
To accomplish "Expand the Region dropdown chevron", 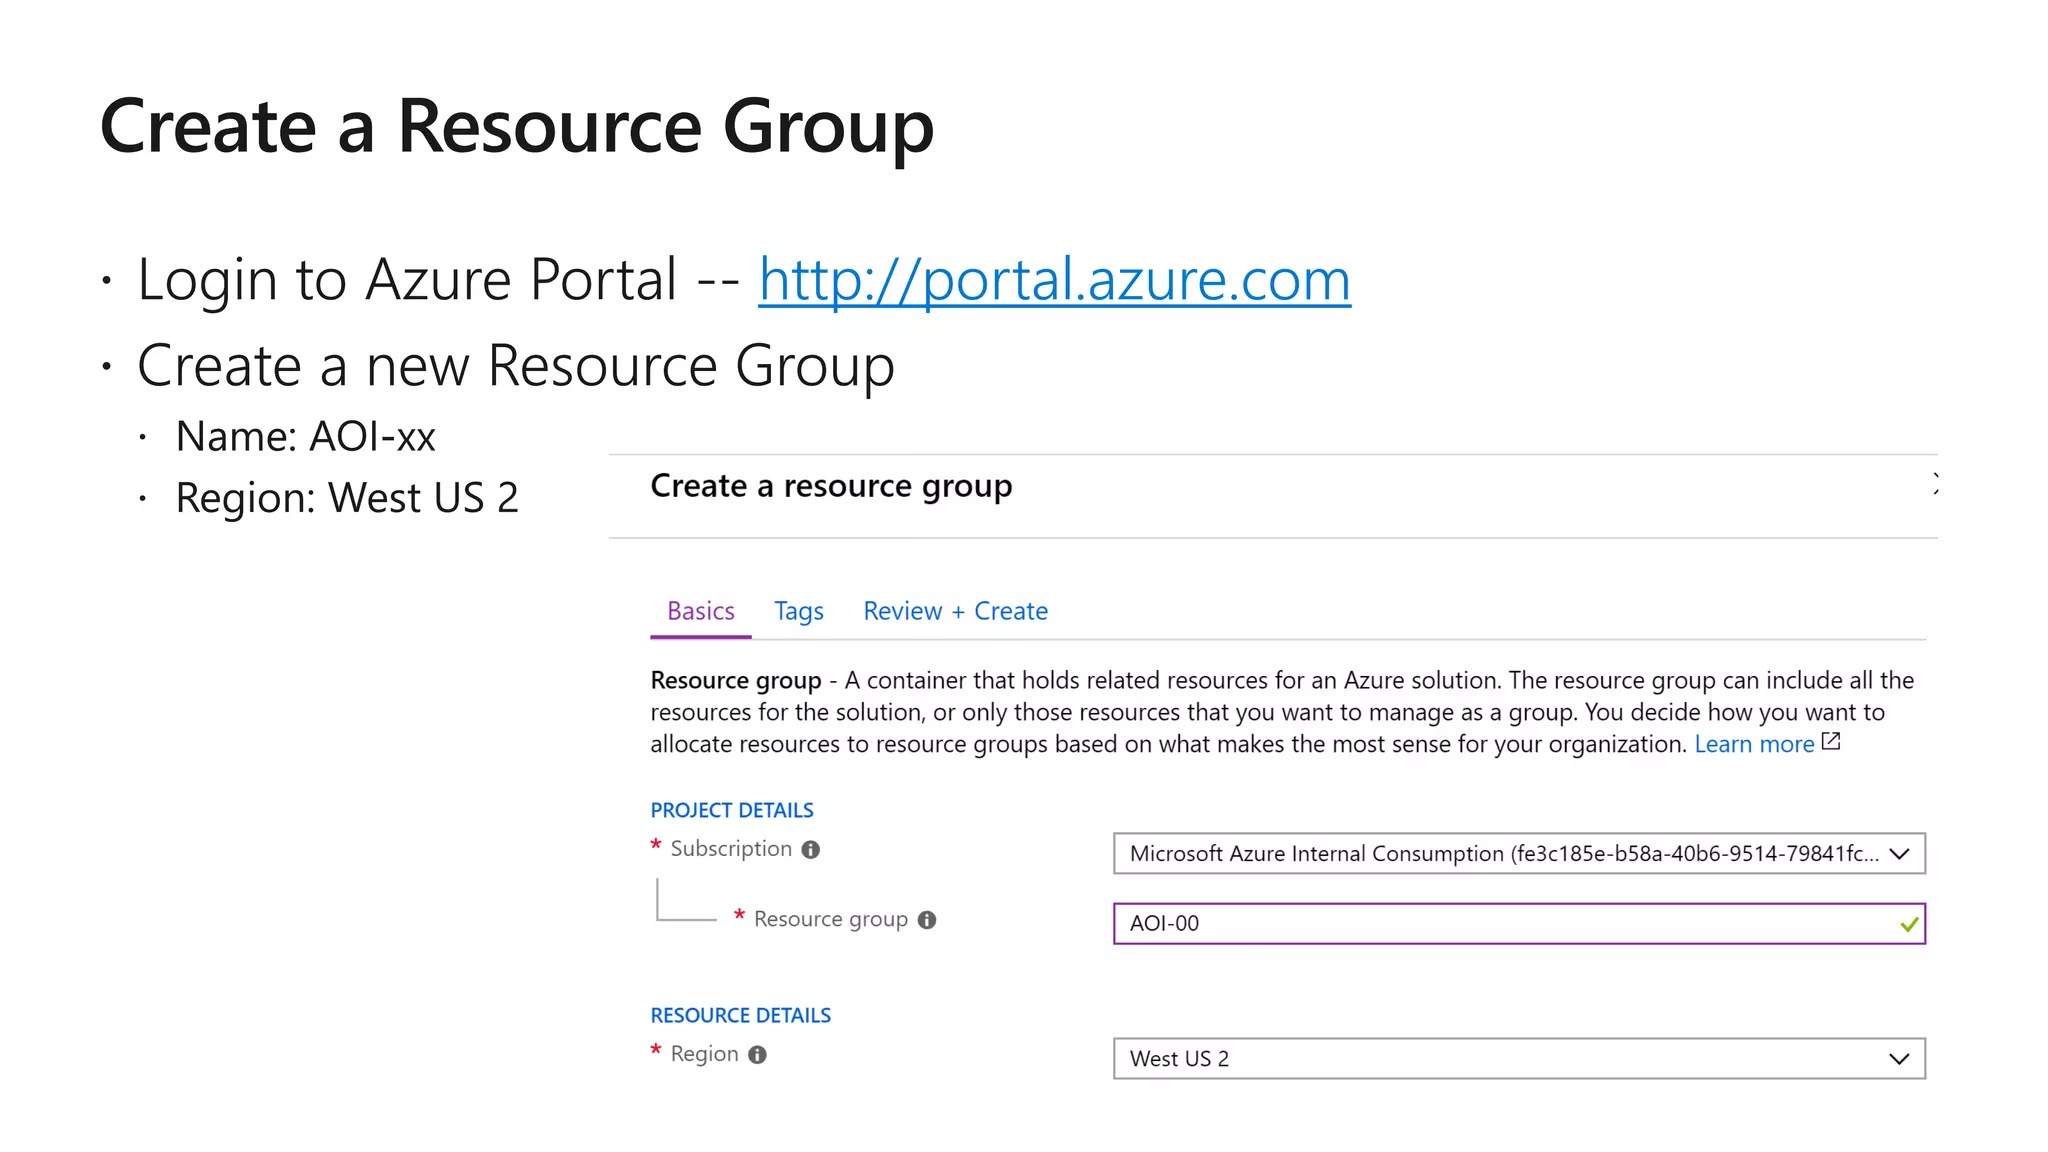I will coord(1899,1059).
